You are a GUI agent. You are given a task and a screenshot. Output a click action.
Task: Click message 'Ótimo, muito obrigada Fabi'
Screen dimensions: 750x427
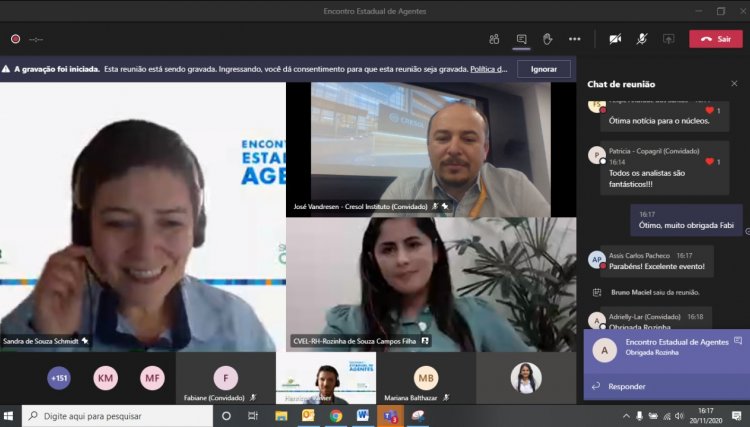[686, 225]
